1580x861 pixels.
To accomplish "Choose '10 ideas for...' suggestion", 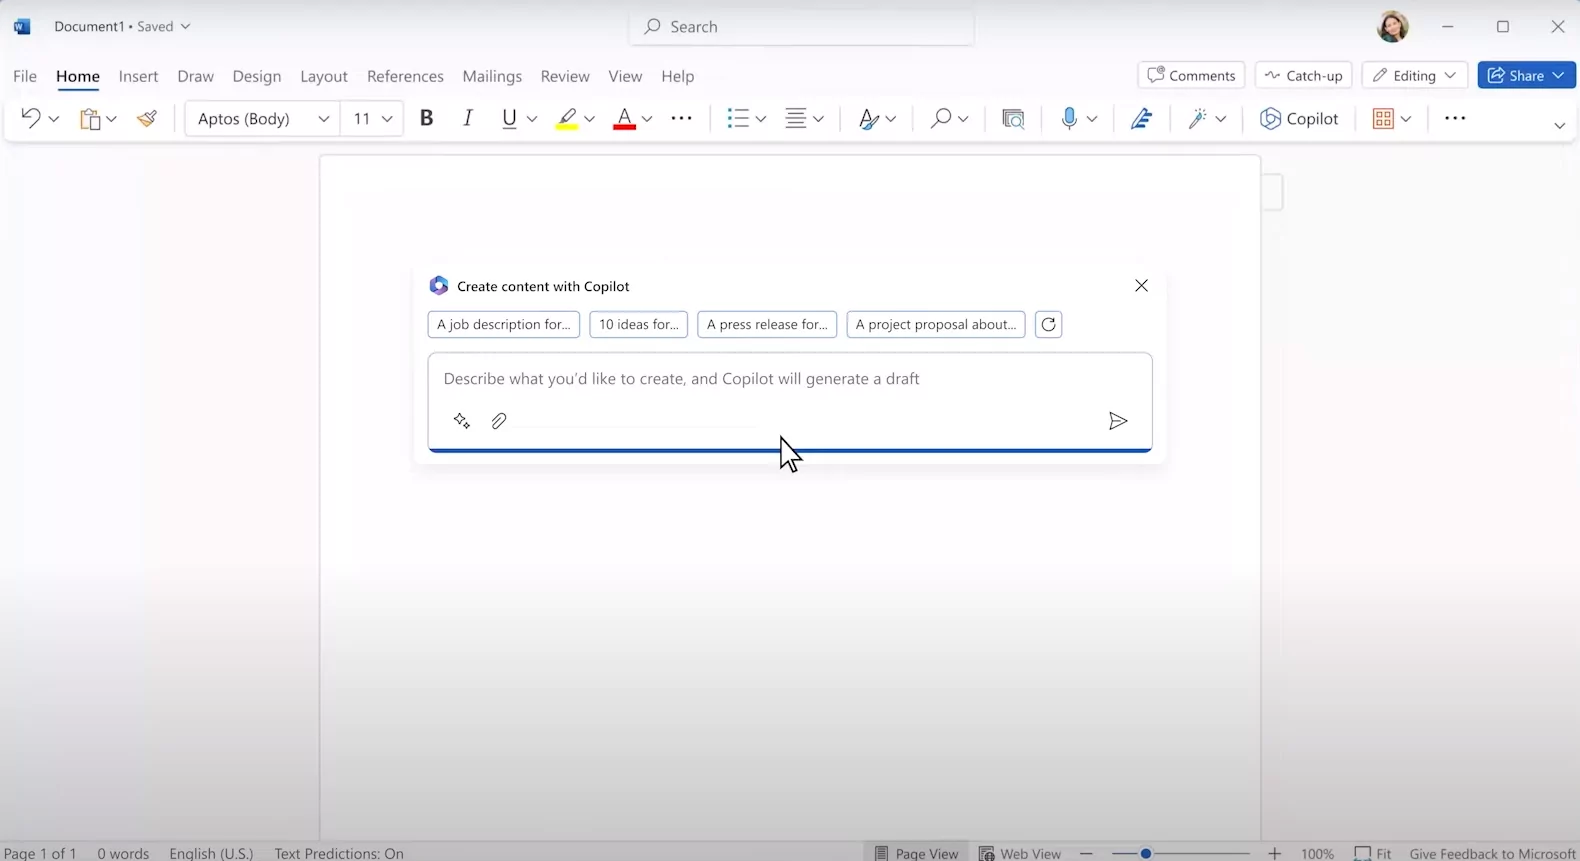I will tap(638, 324).
